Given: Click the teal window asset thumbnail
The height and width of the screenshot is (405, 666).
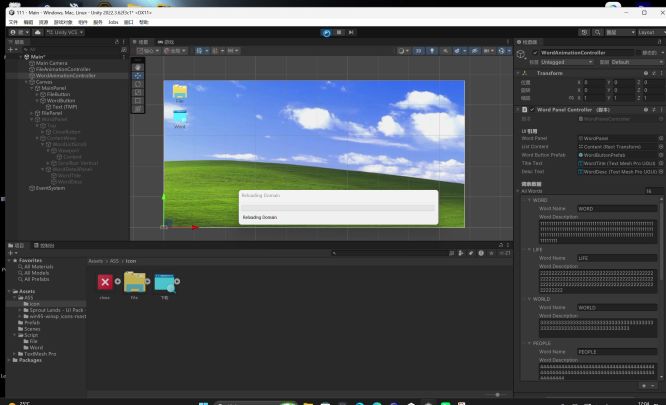Looking at the screenshot, I should (x=164, y=283).
